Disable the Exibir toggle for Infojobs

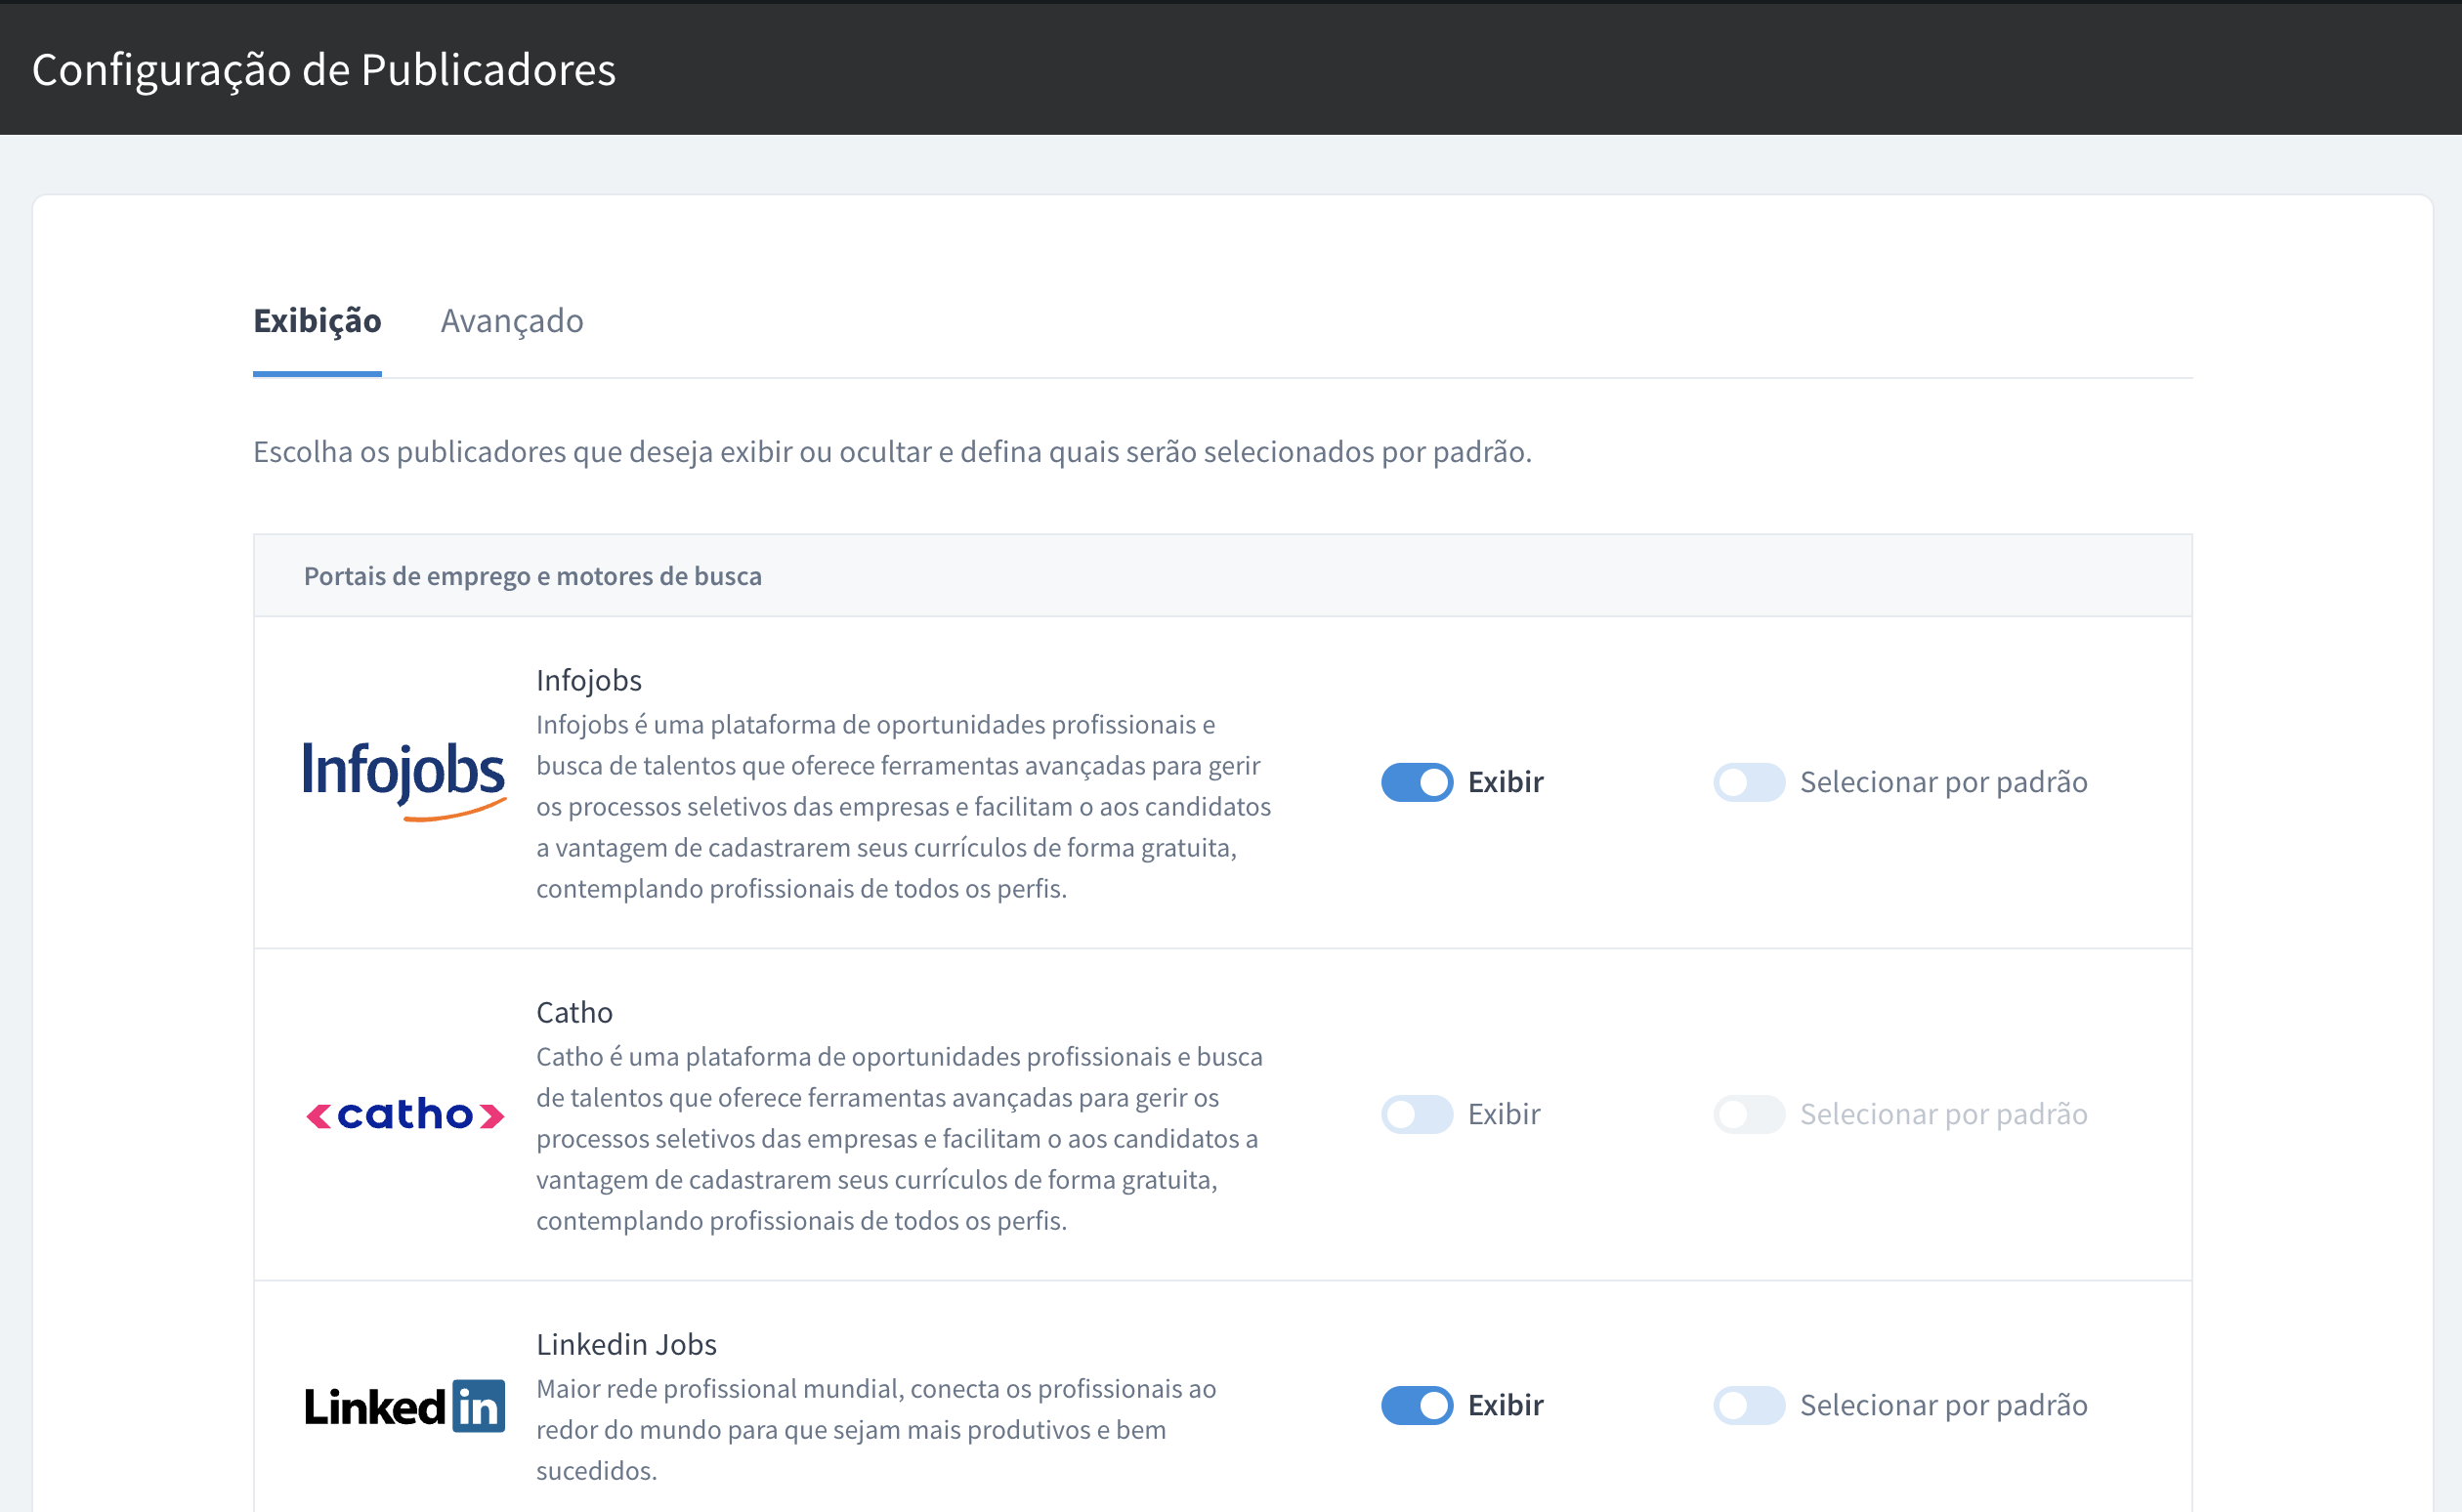click(1416, 782)
